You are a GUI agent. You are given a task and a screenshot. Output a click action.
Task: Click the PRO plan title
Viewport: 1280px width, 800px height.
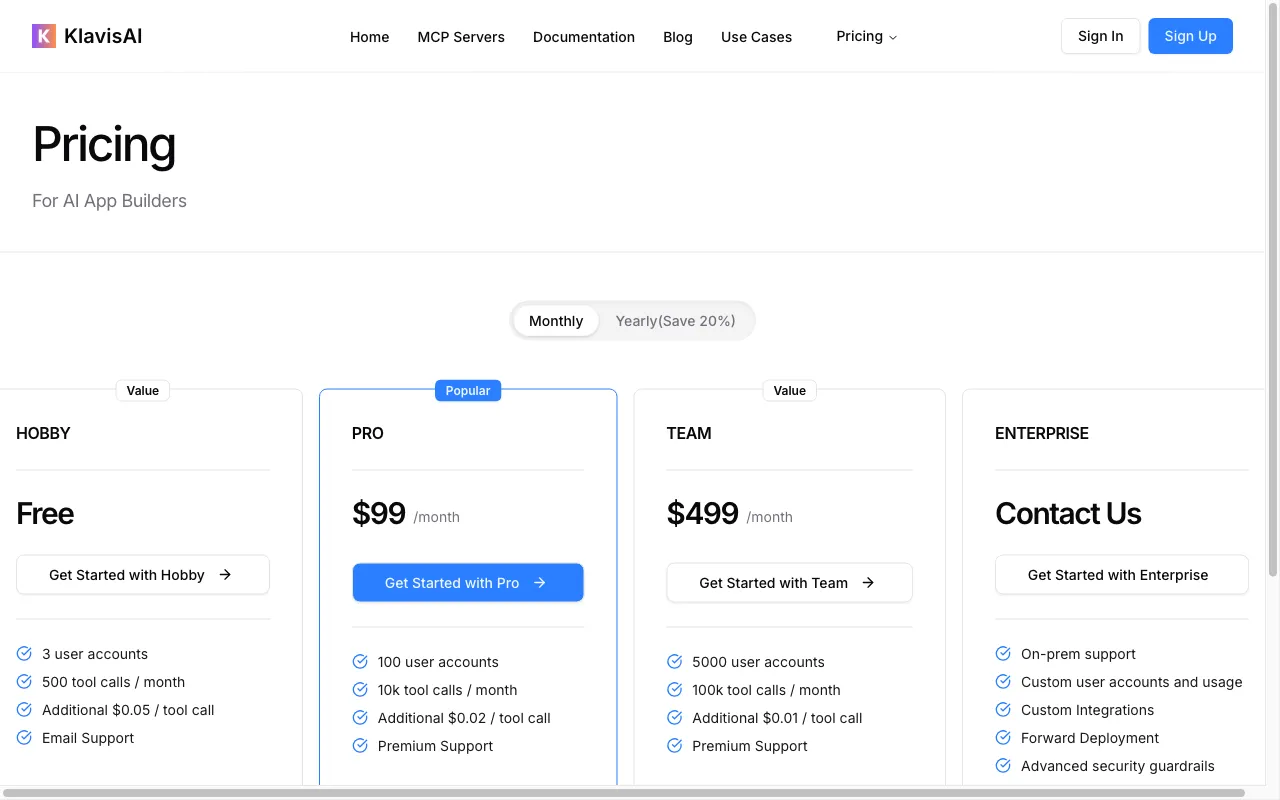368,433
